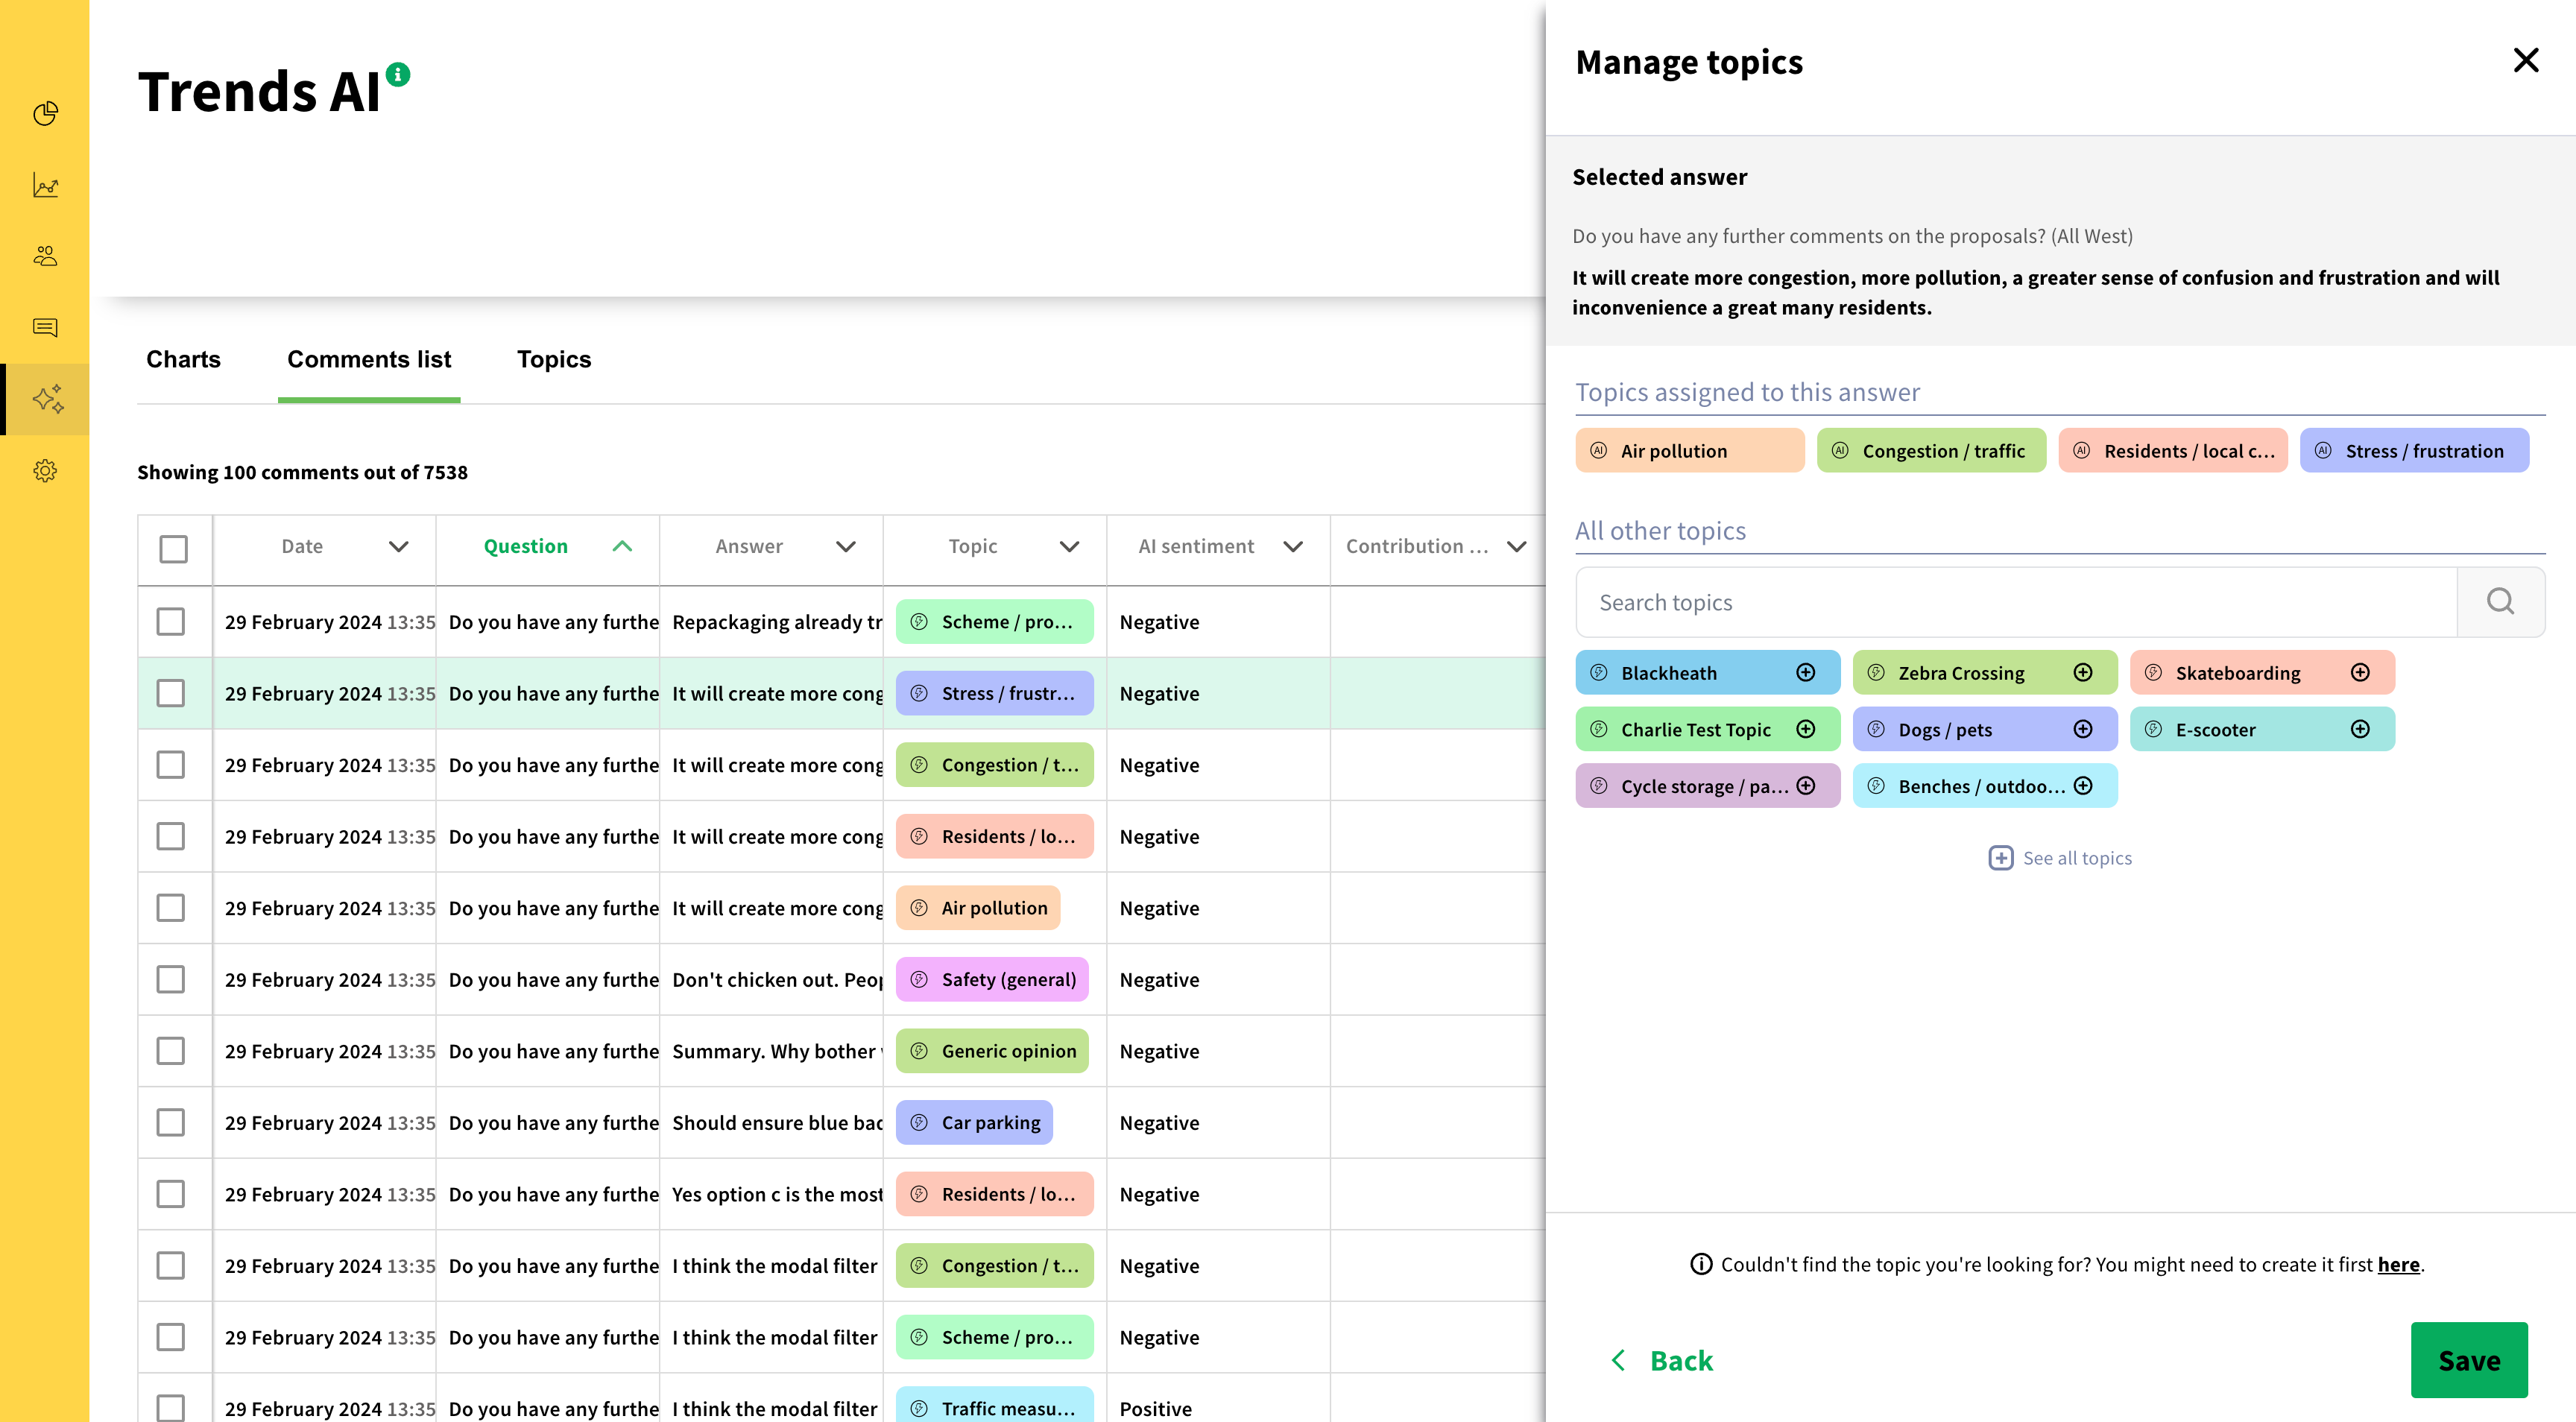
Task: Open the line graph analytics sidebar icon
Action: coord(45,186)
